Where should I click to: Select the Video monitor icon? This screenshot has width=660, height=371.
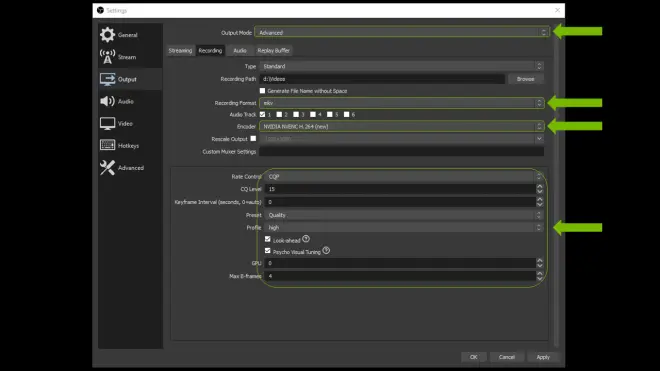click(107, 123)
